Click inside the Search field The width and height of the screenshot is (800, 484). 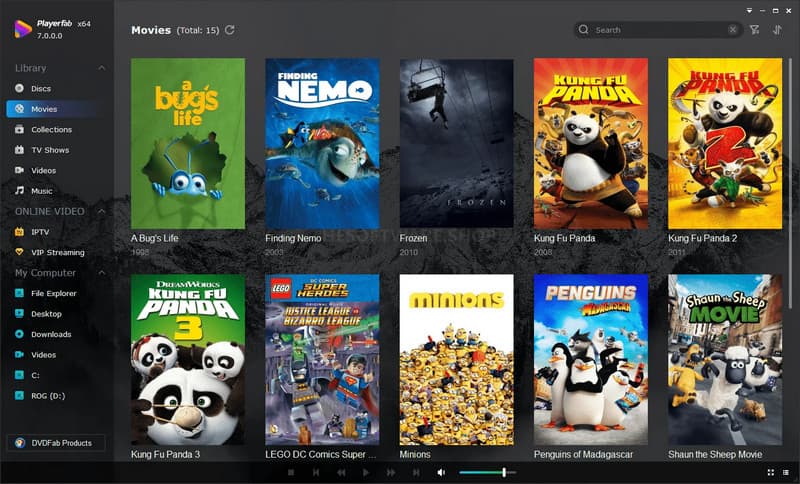click(658, 30)
